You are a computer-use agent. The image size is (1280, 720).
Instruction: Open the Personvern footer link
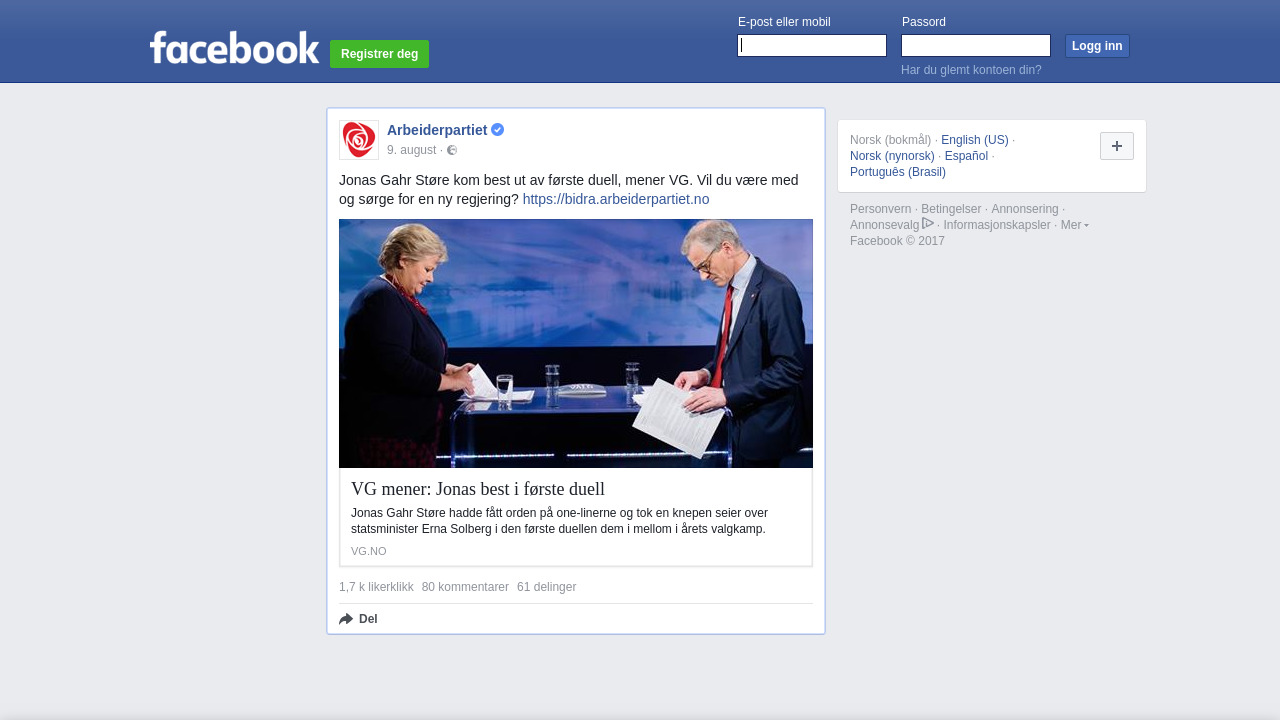click(881, 209)
